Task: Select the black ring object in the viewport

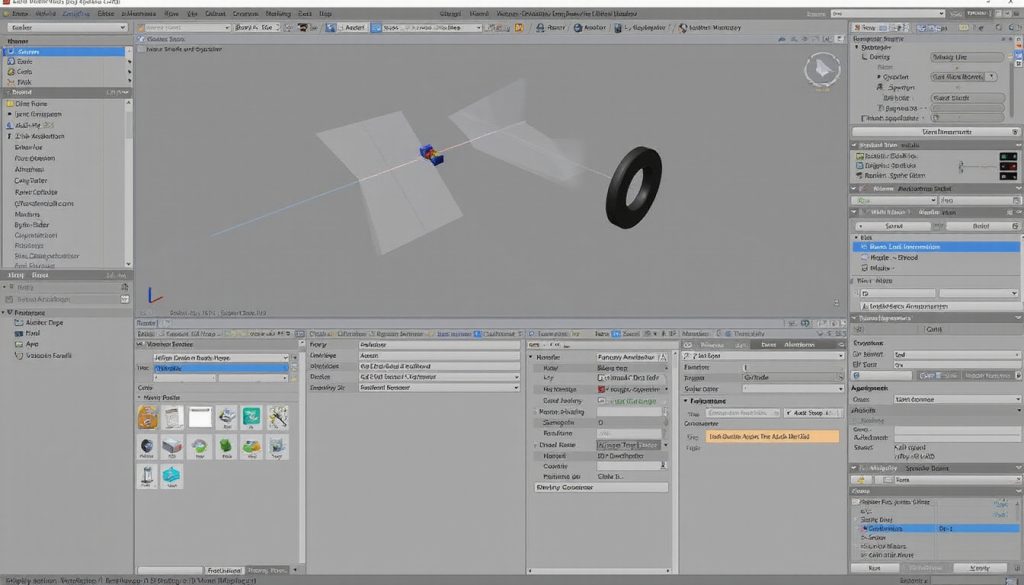Action: (x=633, y=187)
